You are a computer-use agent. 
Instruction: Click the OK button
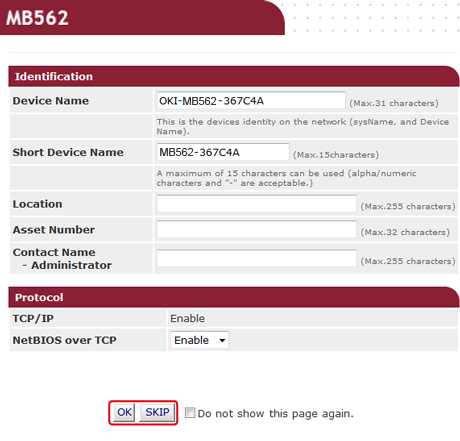(x=124, y=412)
